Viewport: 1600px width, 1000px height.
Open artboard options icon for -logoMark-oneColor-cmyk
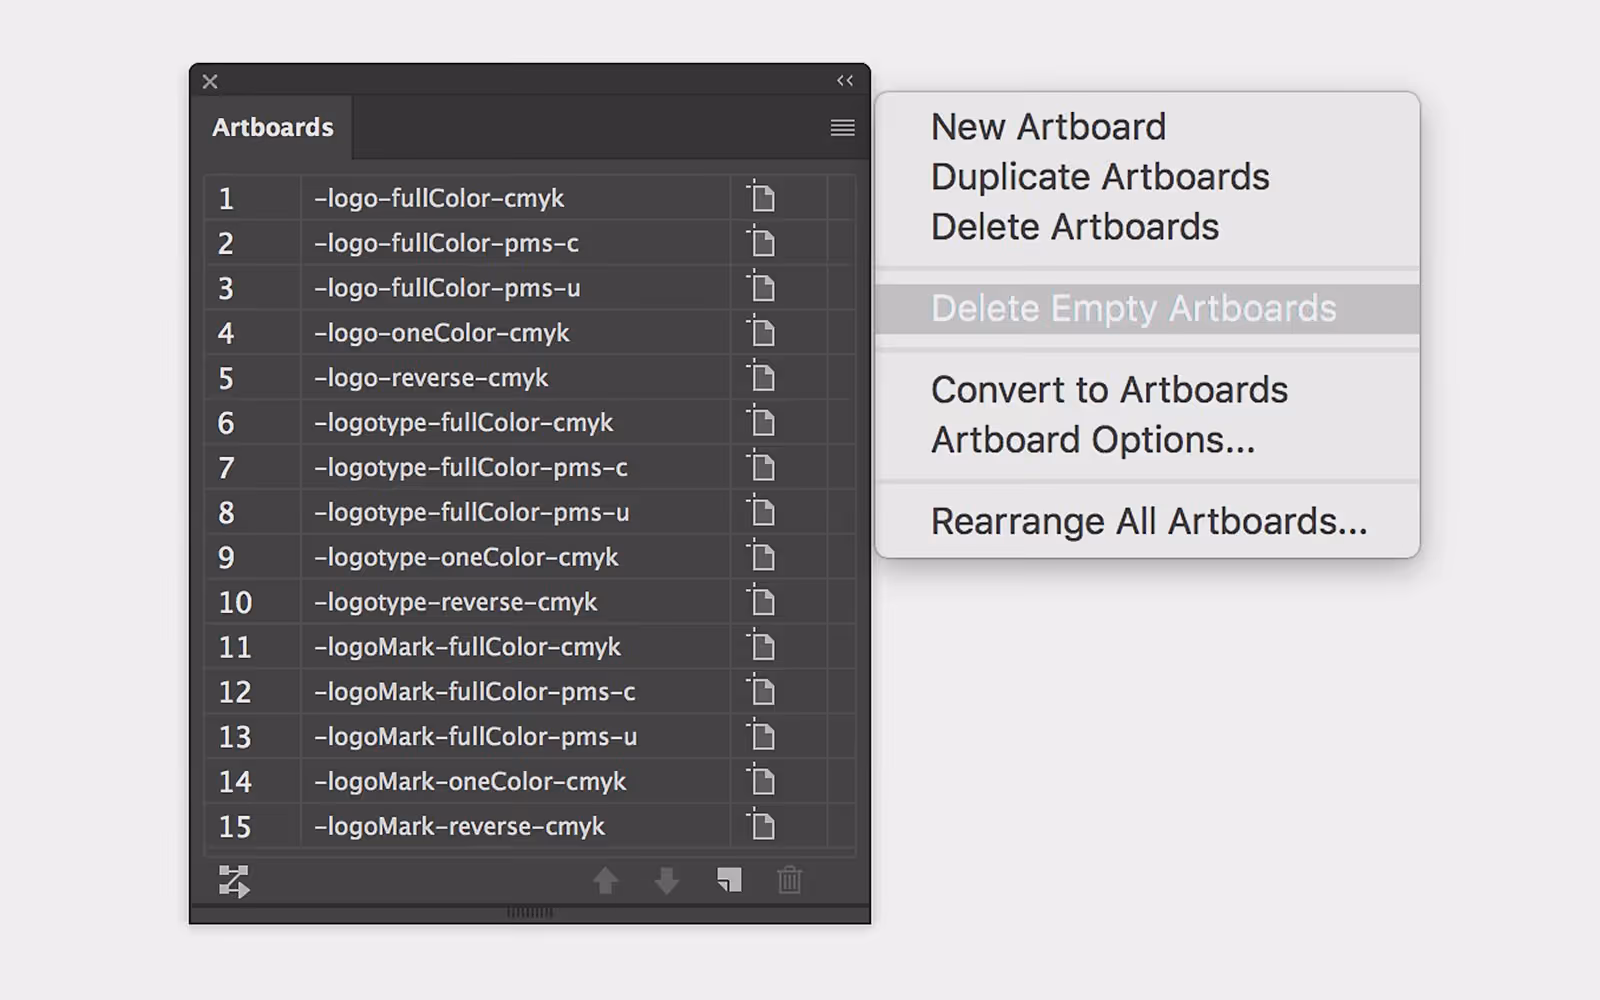[x=761, y=781]
